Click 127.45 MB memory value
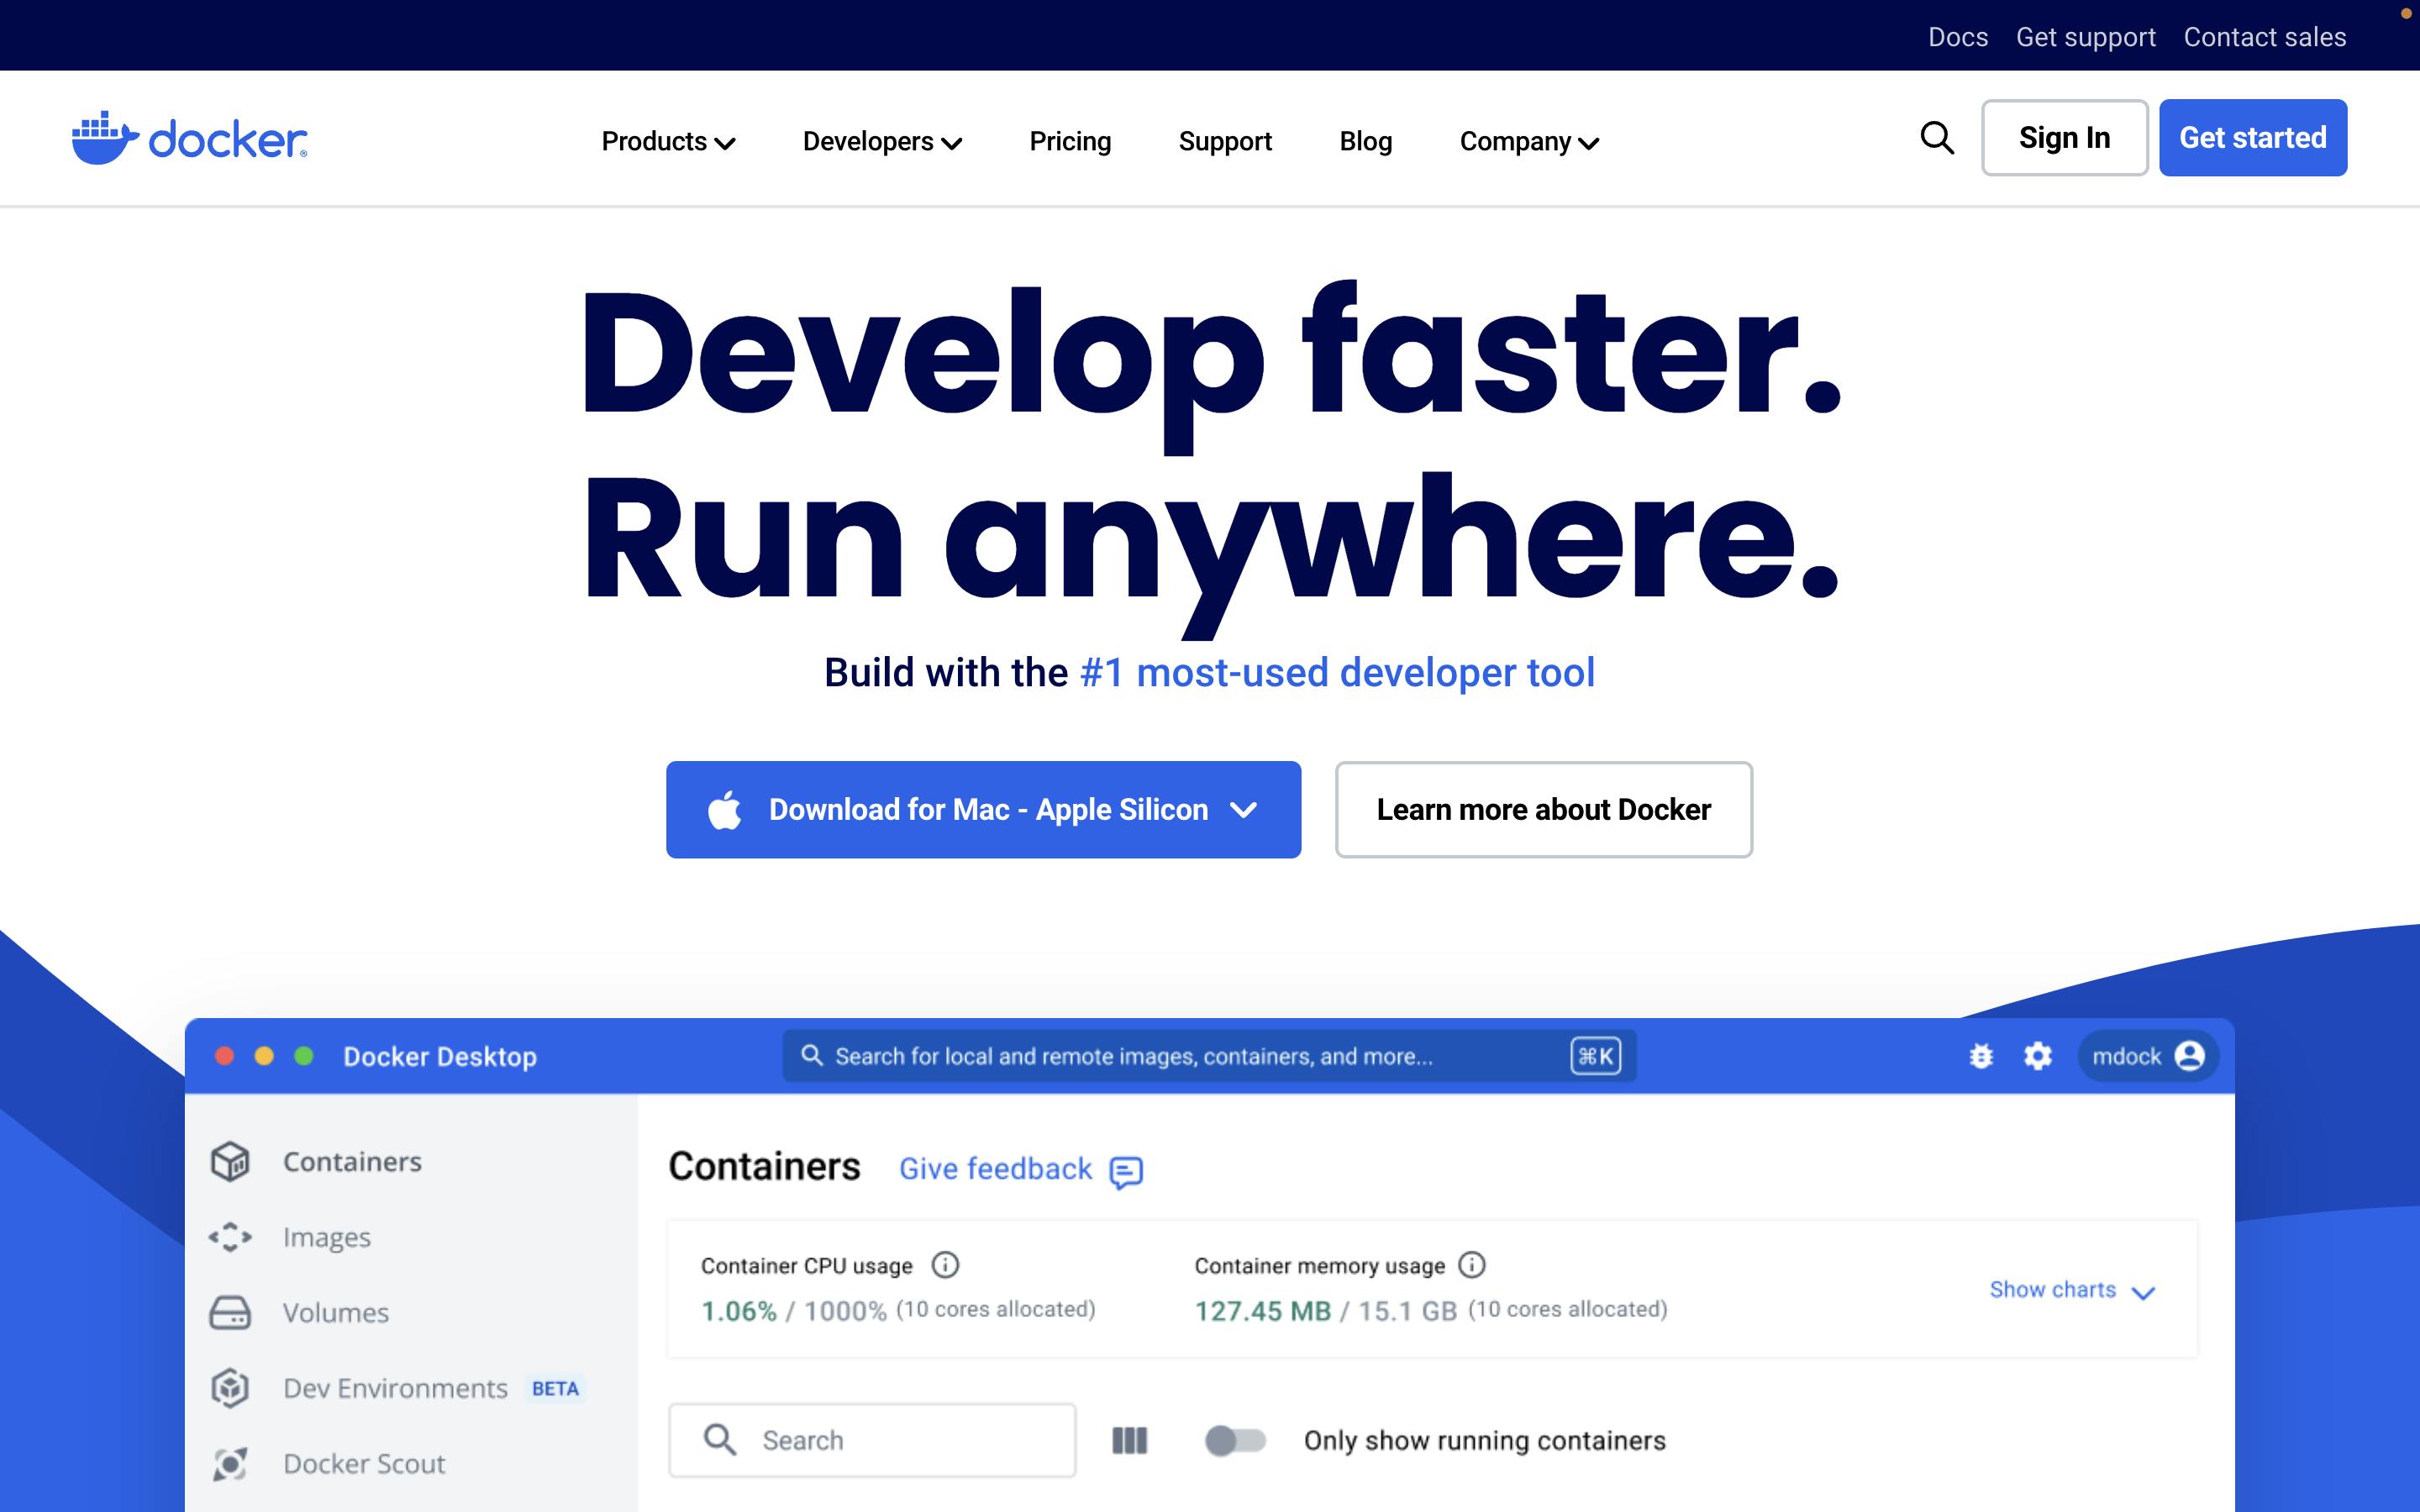 [x=1263, y=1311]
